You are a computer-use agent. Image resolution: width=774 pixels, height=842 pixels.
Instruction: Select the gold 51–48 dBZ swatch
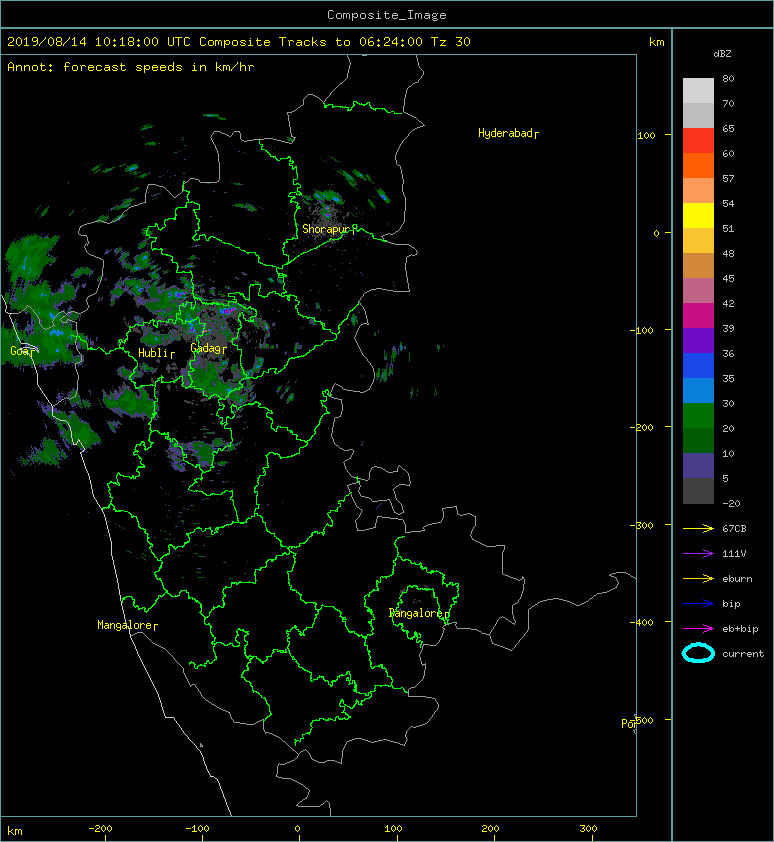pos(698,240)
